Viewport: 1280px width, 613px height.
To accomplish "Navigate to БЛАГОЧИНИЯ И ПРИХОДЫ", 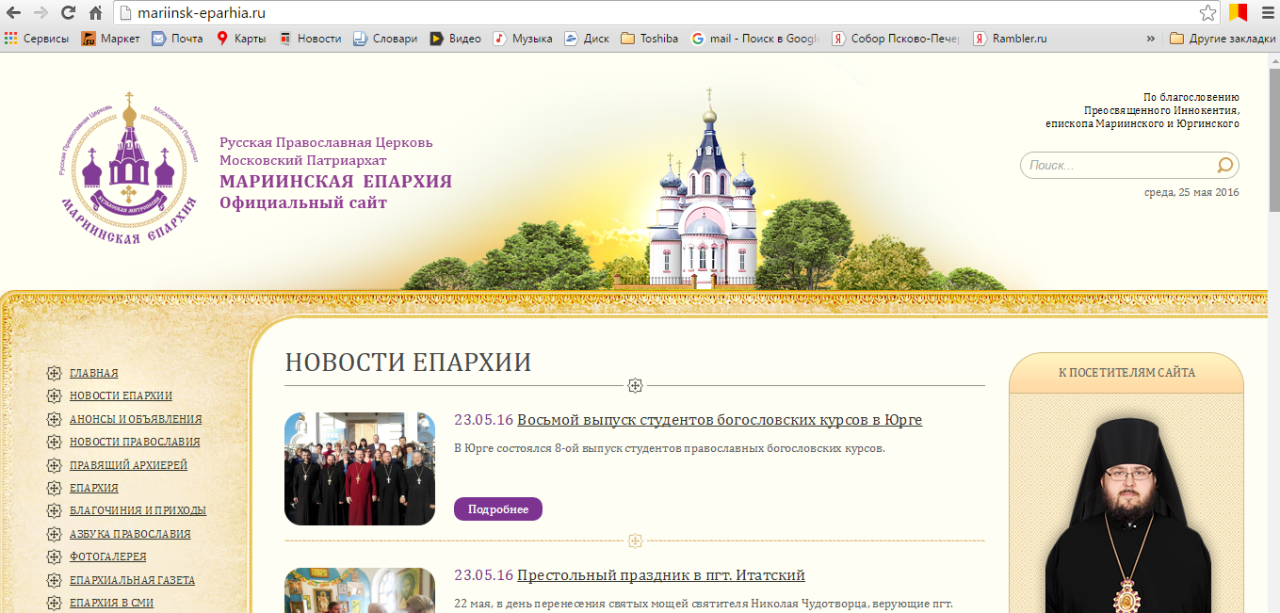I will pyautogui.click(x=138, y=510).
